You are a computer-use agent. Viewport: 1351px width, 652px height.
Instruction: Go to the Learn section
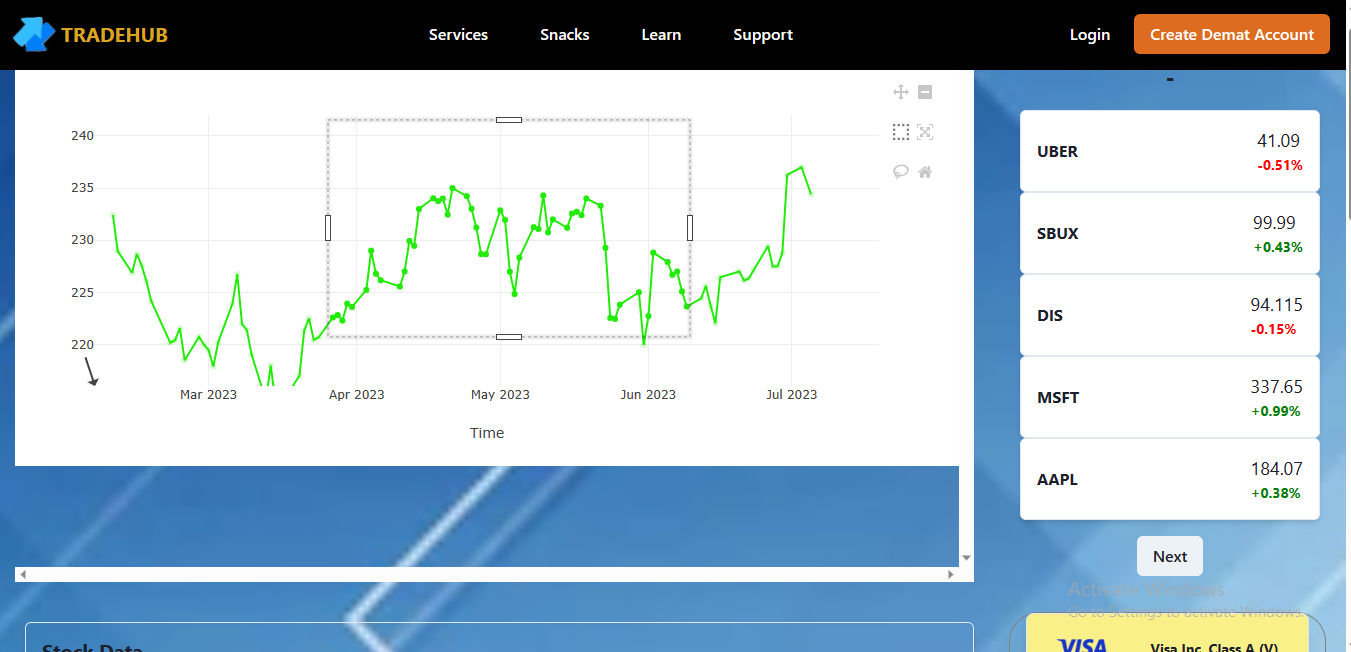tap(661, 34)
